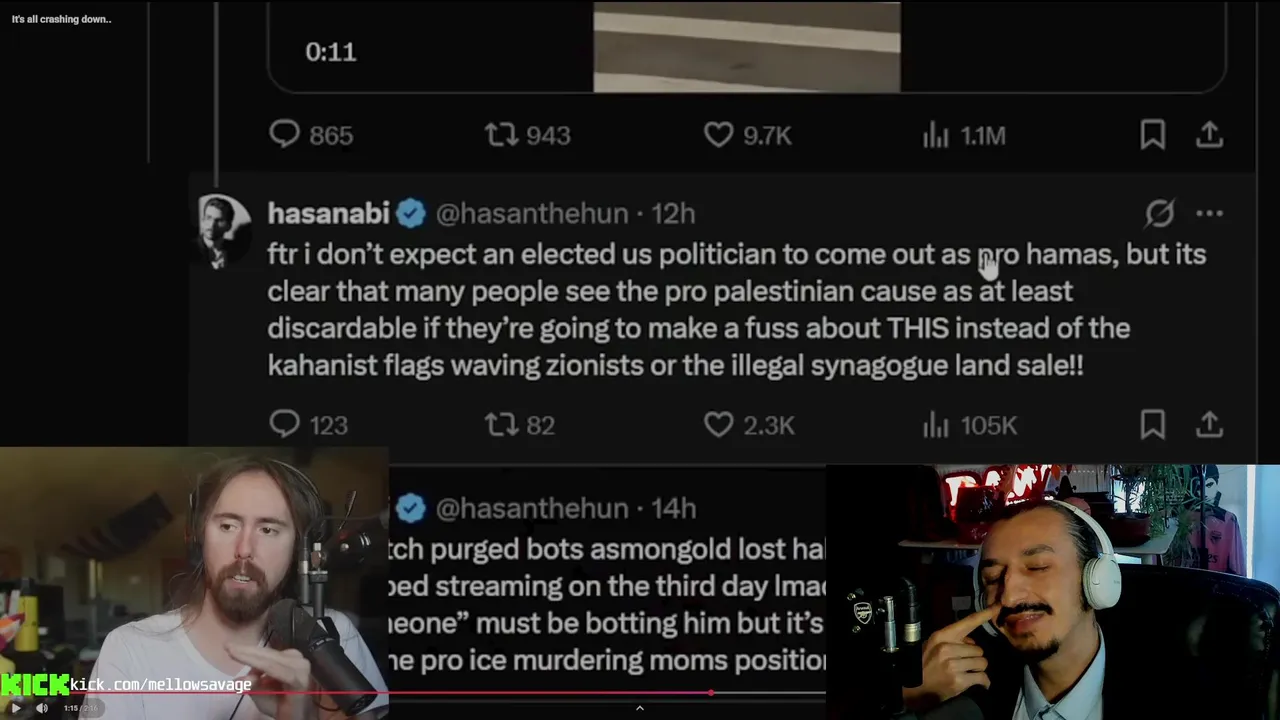The height and width of the screenshot is (720, 1280).
Task: Click the repost icon showing 943
Action: [501, 134]
